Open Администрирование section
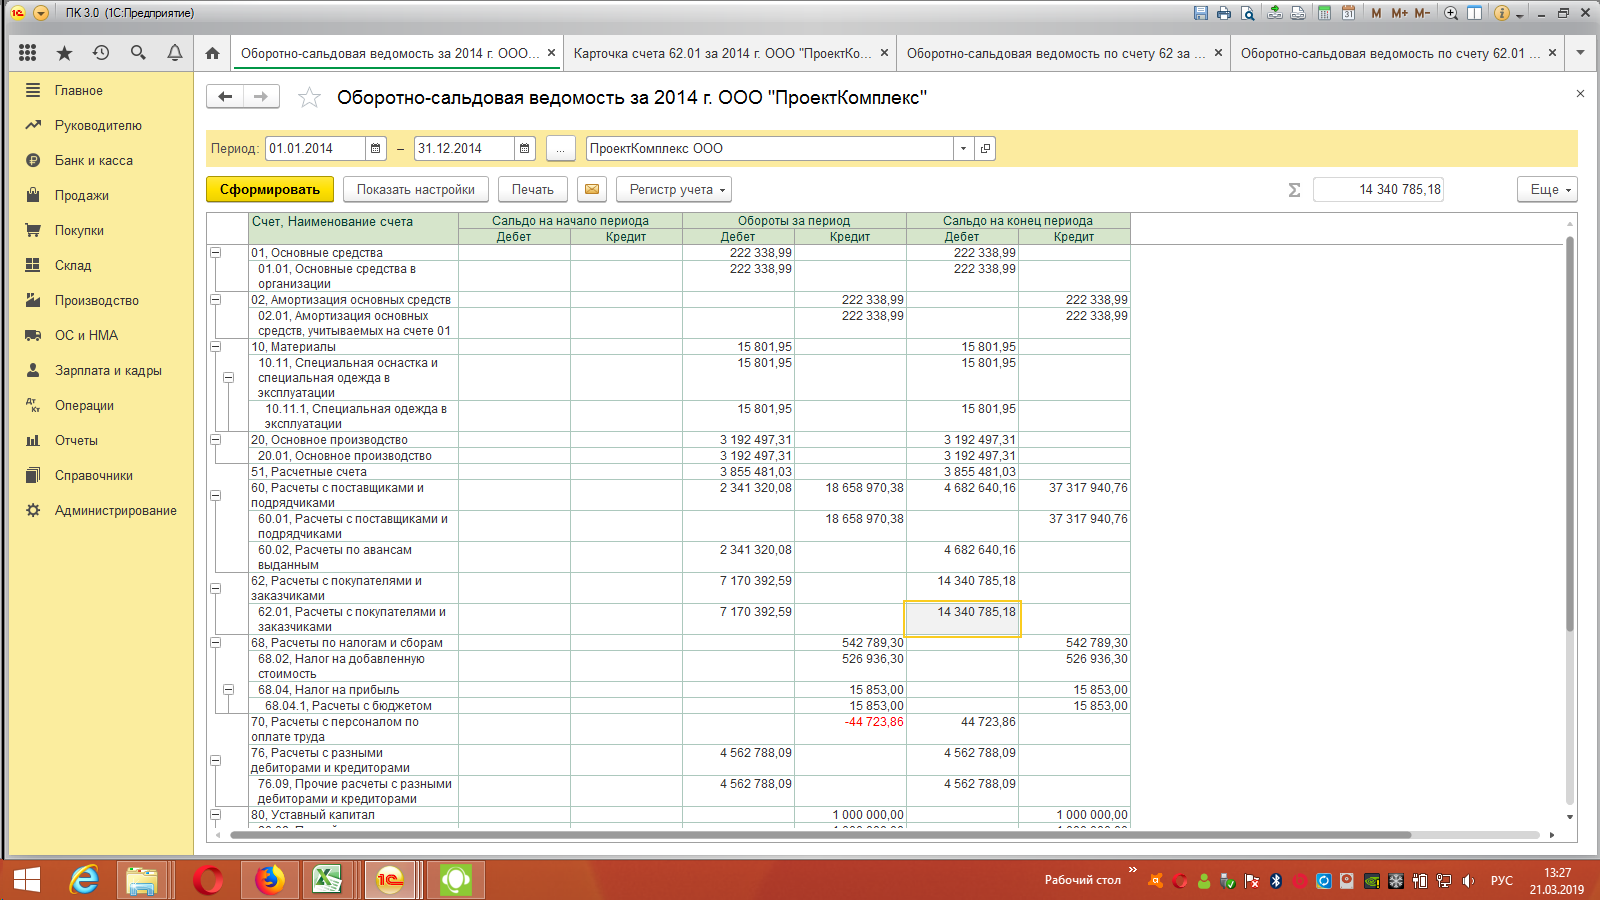This screenshot has height=900, width=1600. 115,510
